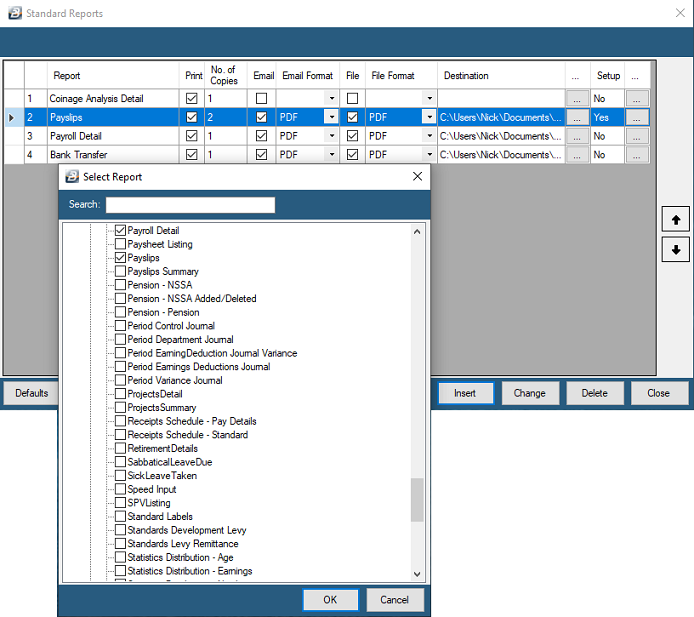
Task: Open setup ellipsis button for Coinage Analysis Detail
Action: click(x=636, y=98)
